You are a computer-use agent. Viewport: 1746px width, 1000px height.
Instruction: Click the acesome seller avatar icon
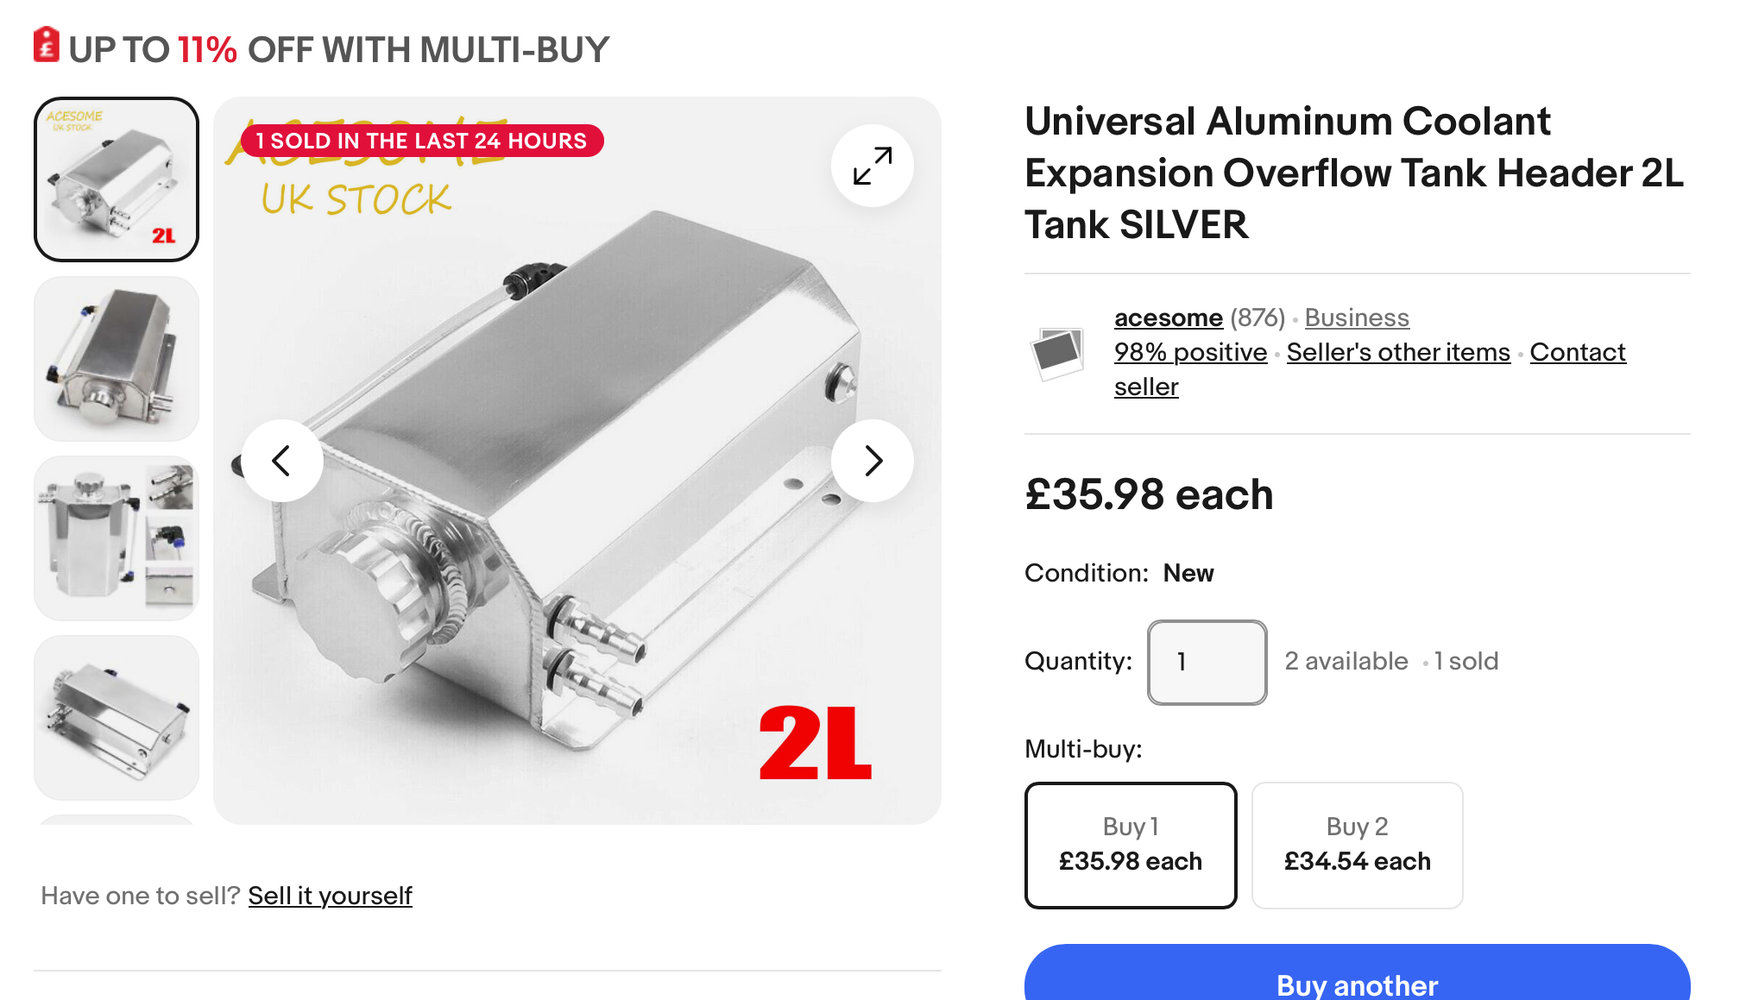[x=1058, y=352]
